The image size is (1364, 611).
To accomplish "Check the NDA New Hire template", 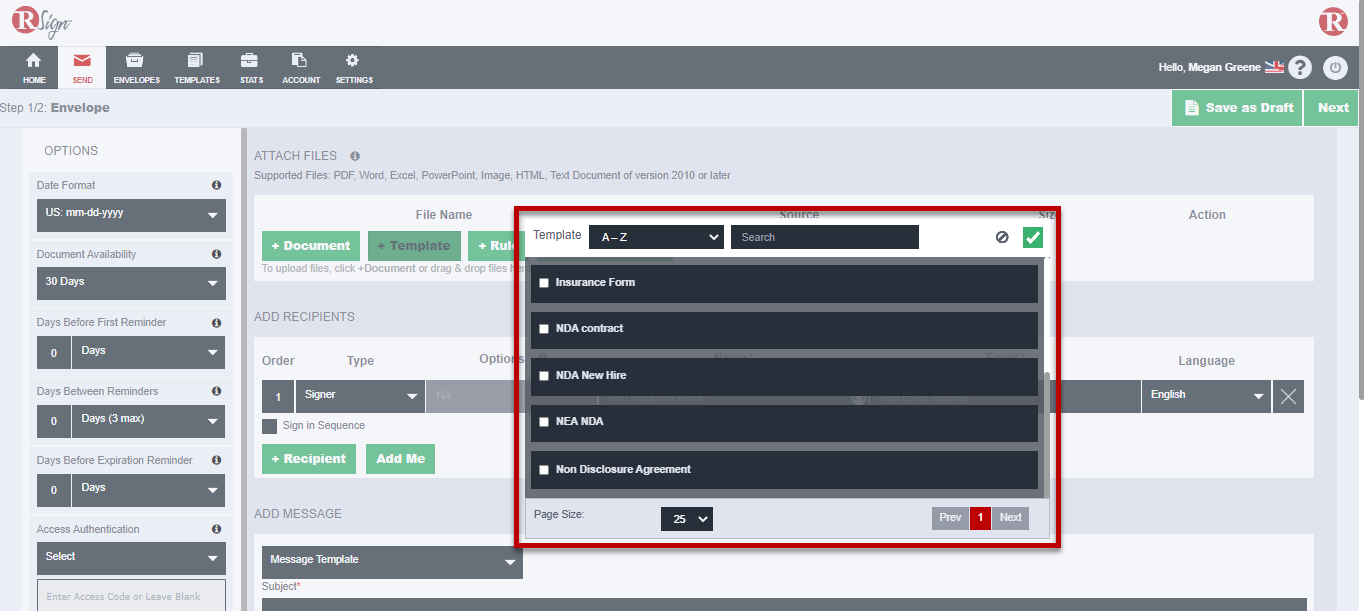I will tap(544, 376).
